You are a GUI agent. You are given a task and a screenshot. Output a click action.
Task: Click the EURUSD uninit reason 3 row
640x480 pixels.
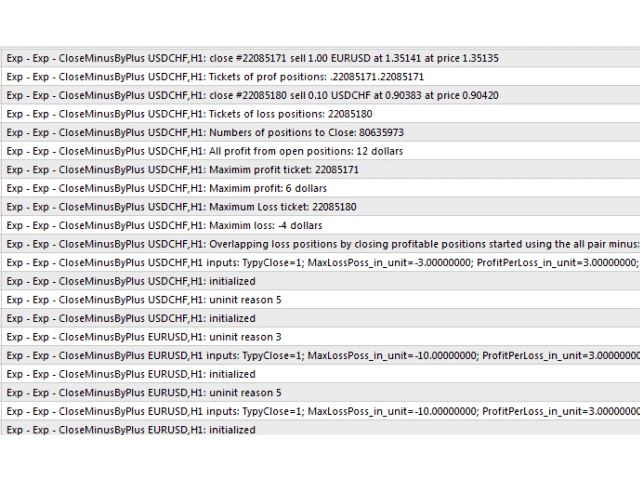(300, 337)
